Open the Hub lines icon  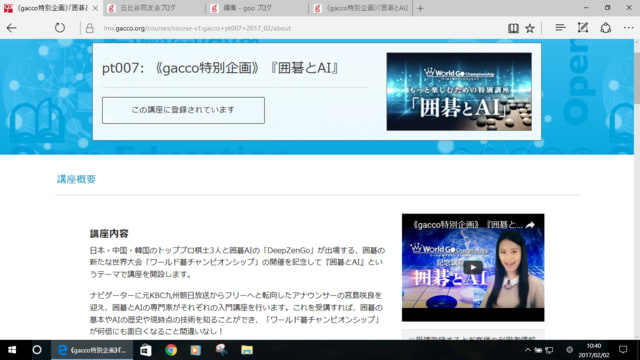[560, 28]
